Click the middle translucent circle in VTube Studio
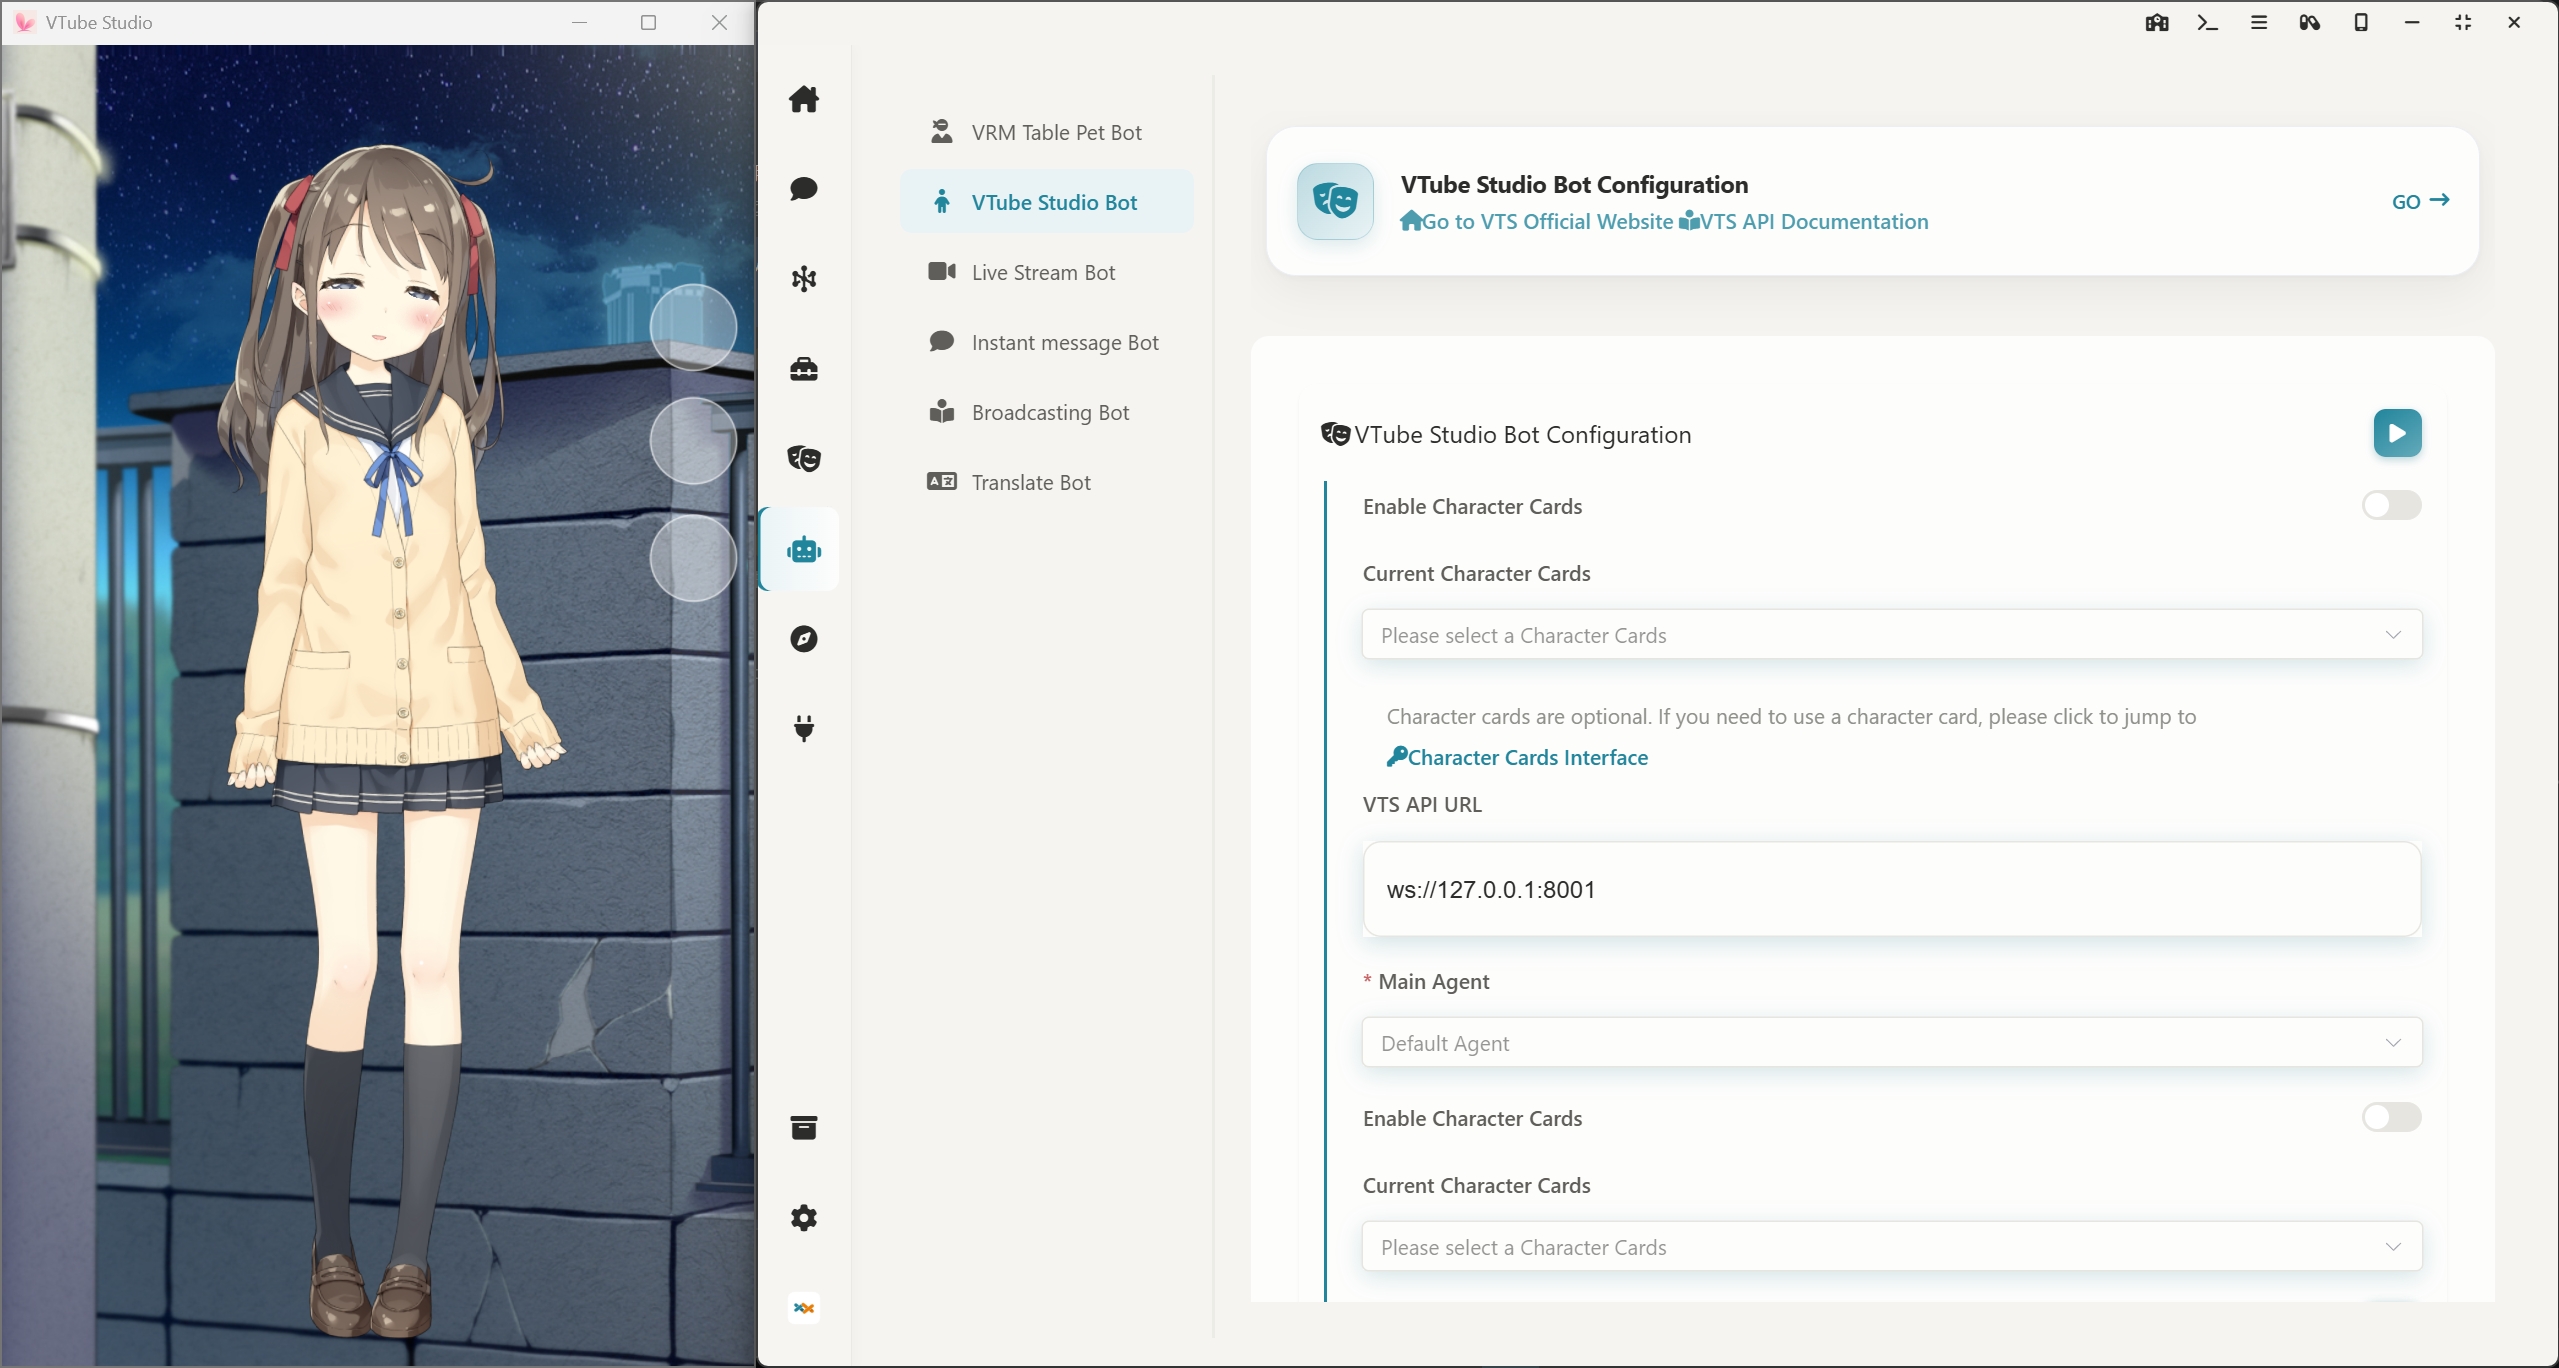 tap(693, 441)
